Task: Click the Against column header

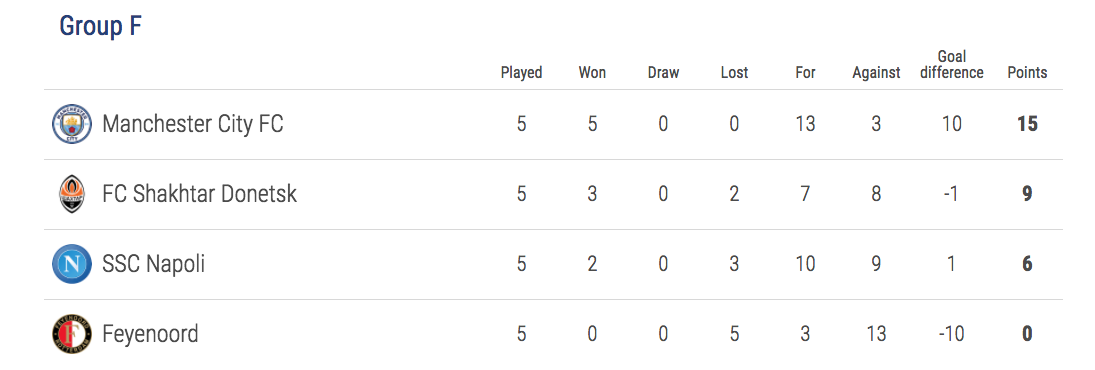Action: pos(876,73)
